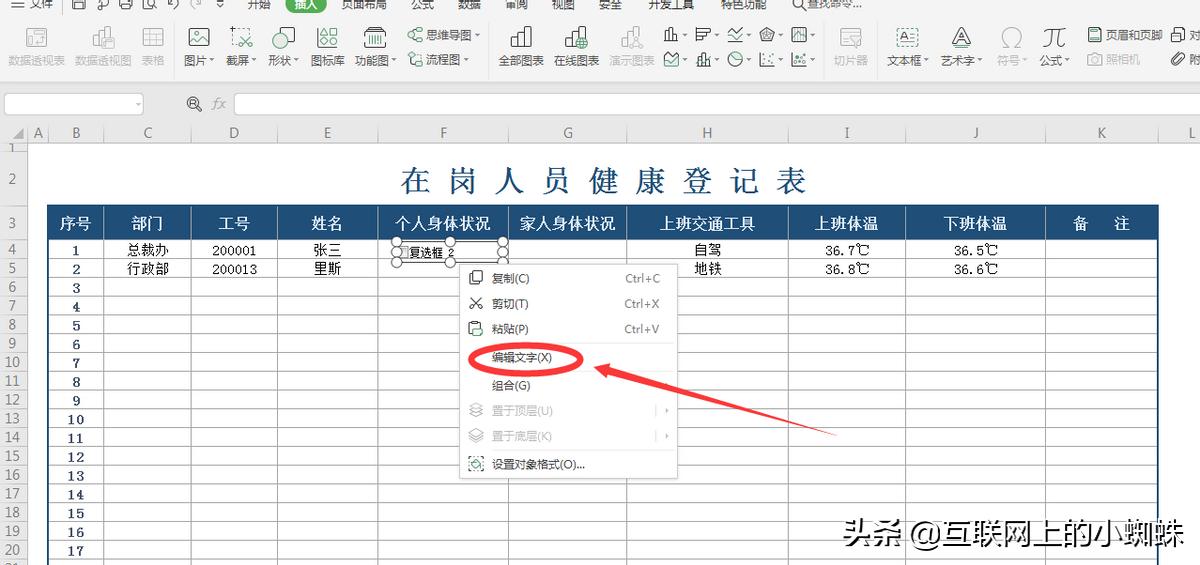This screenshot has width=1200, height=565.
Task: Expand the 文本框 dropdown arrow
Action: pos(927,60)
